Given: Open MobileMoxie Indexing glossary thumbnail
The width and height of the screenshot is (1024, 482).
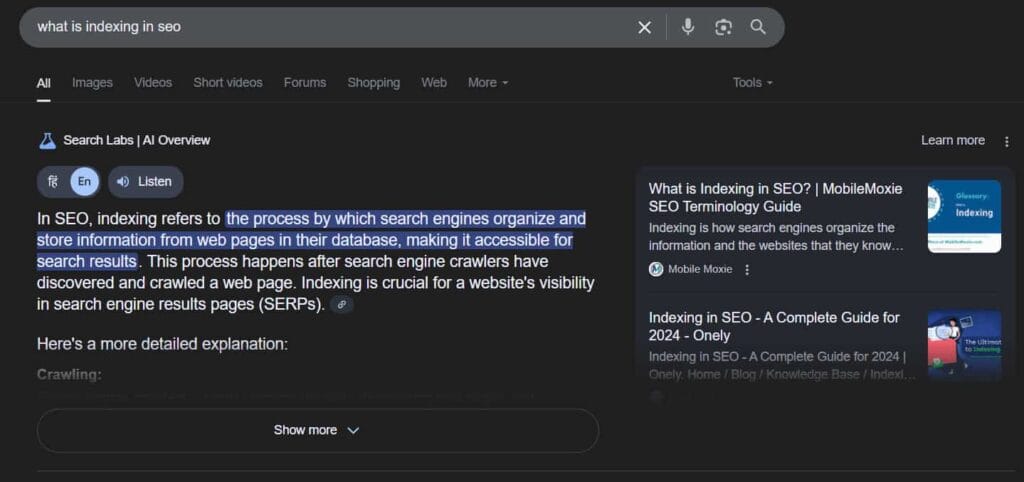Looking at the screenshot, I should (x=964, y=216).
